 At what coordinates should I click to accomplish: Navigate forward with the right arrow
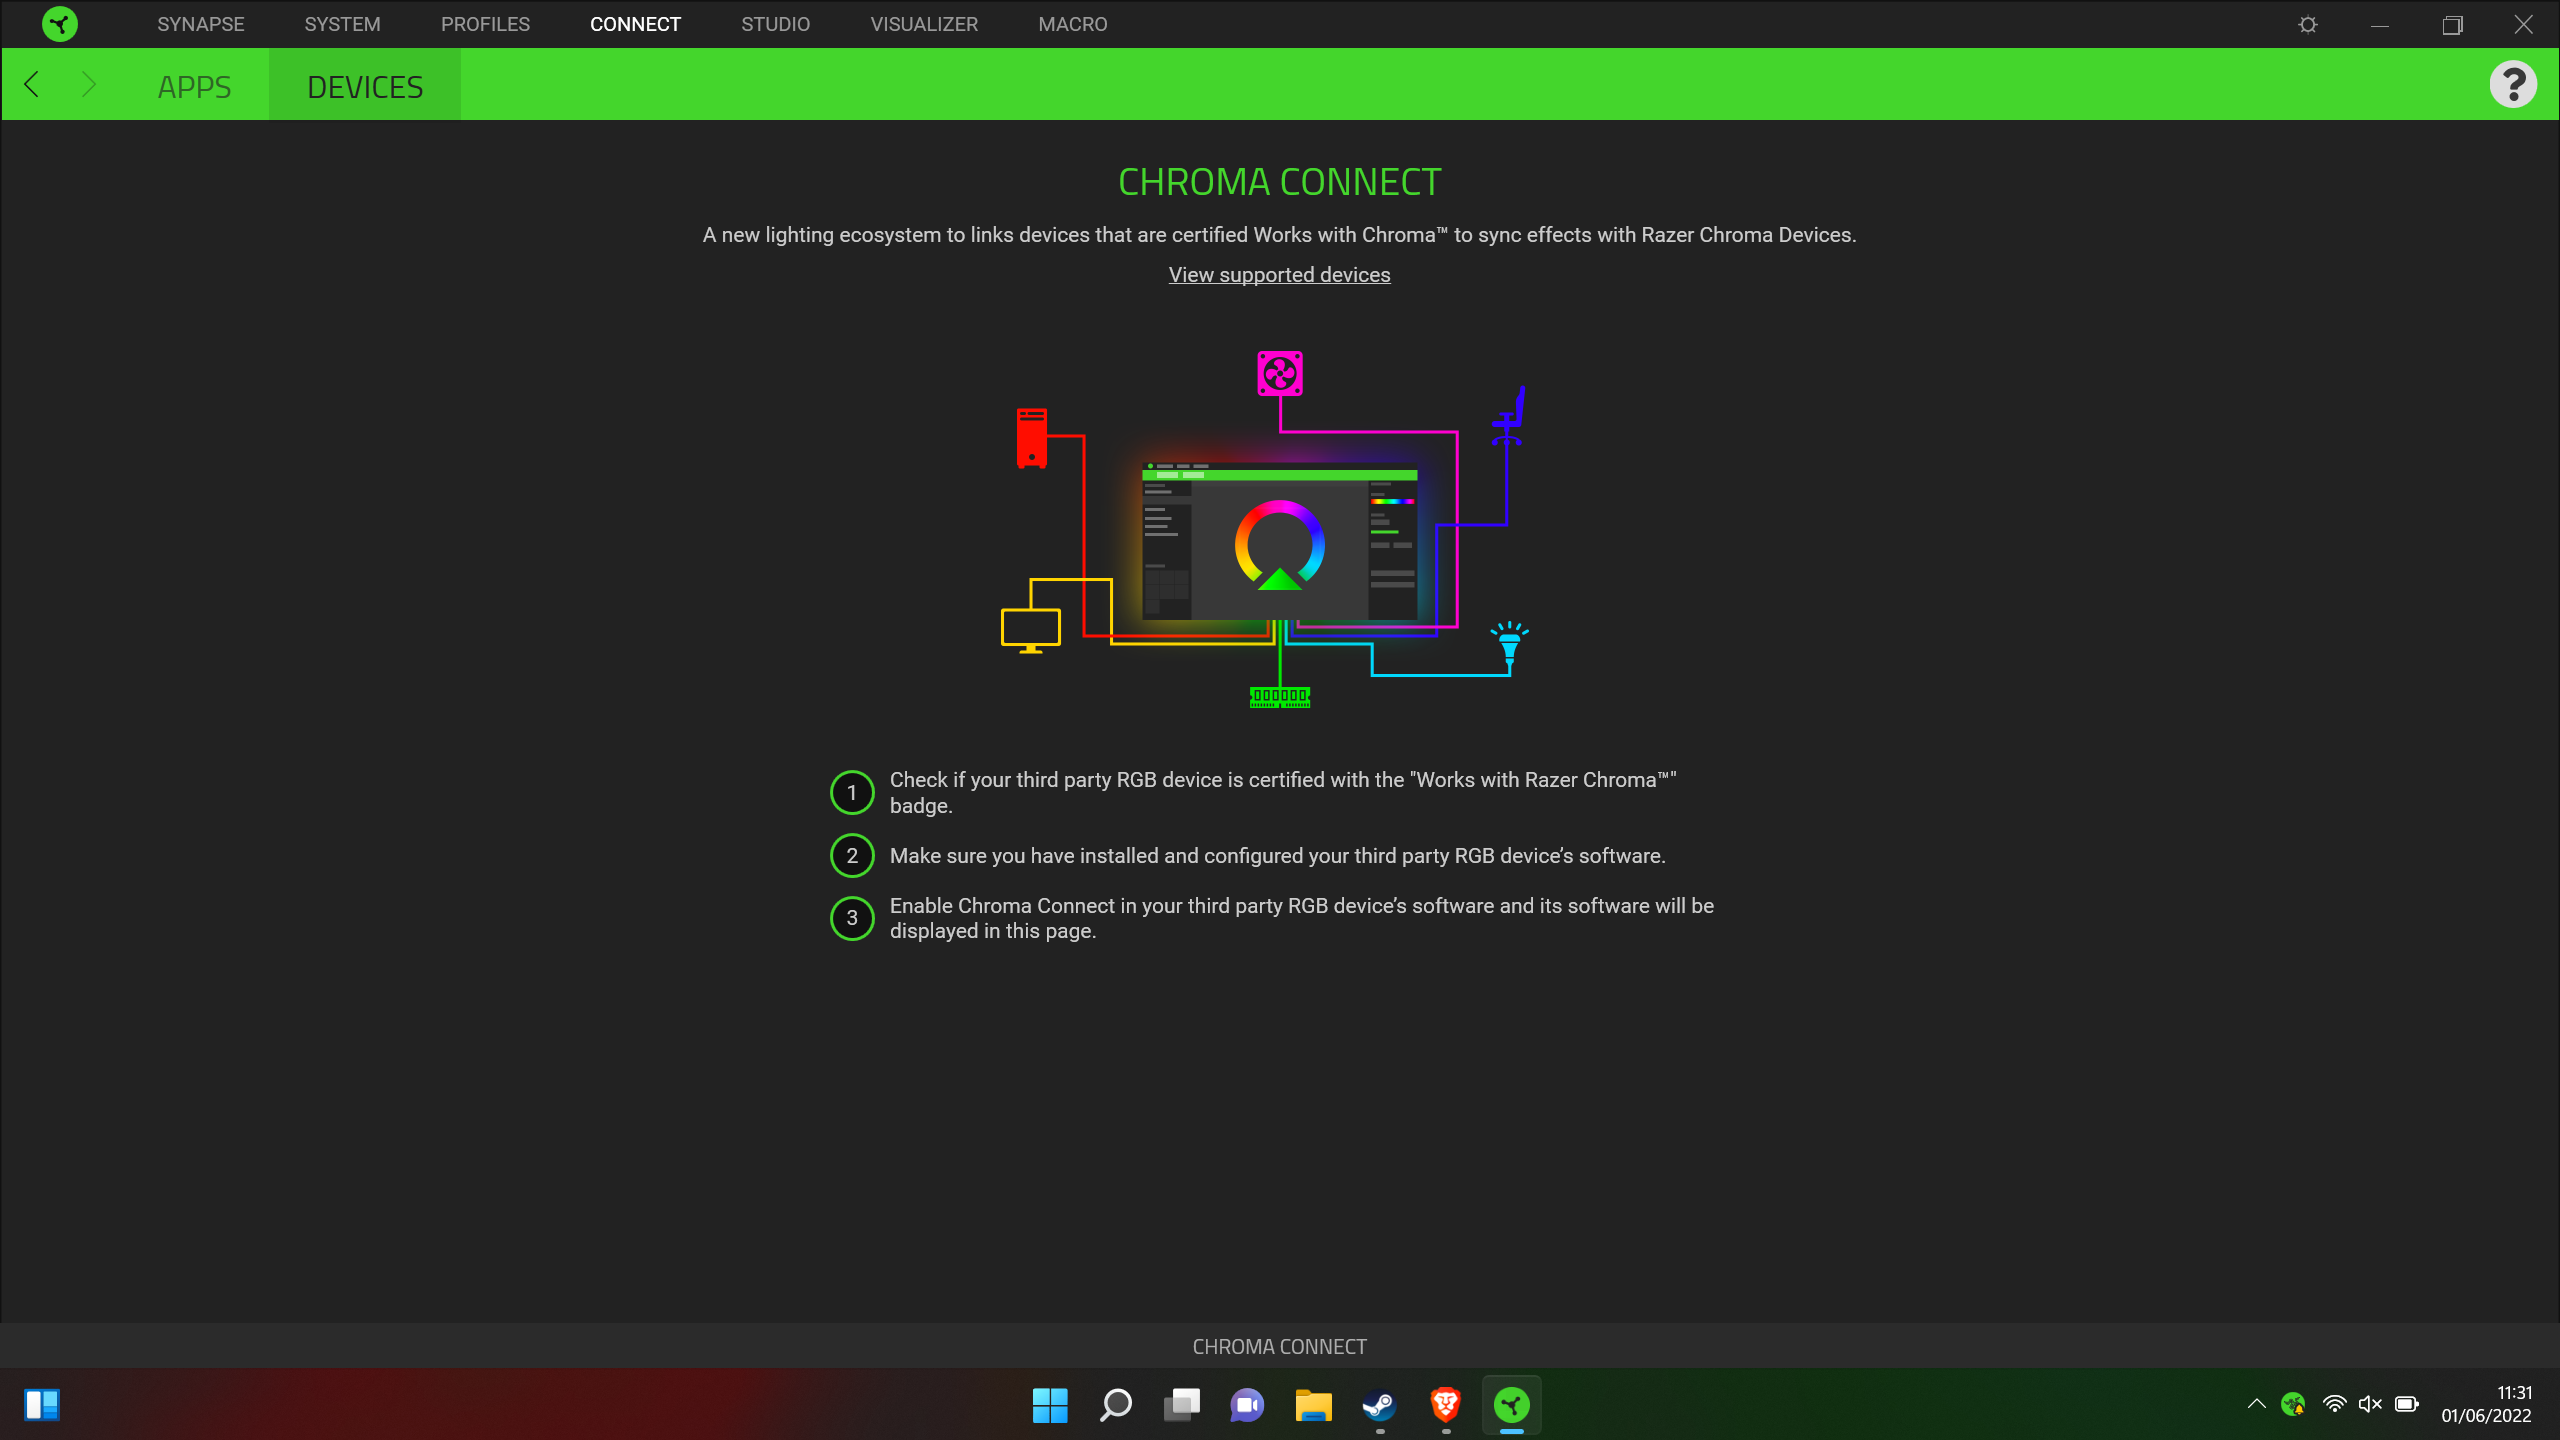[x=90, y=84]
